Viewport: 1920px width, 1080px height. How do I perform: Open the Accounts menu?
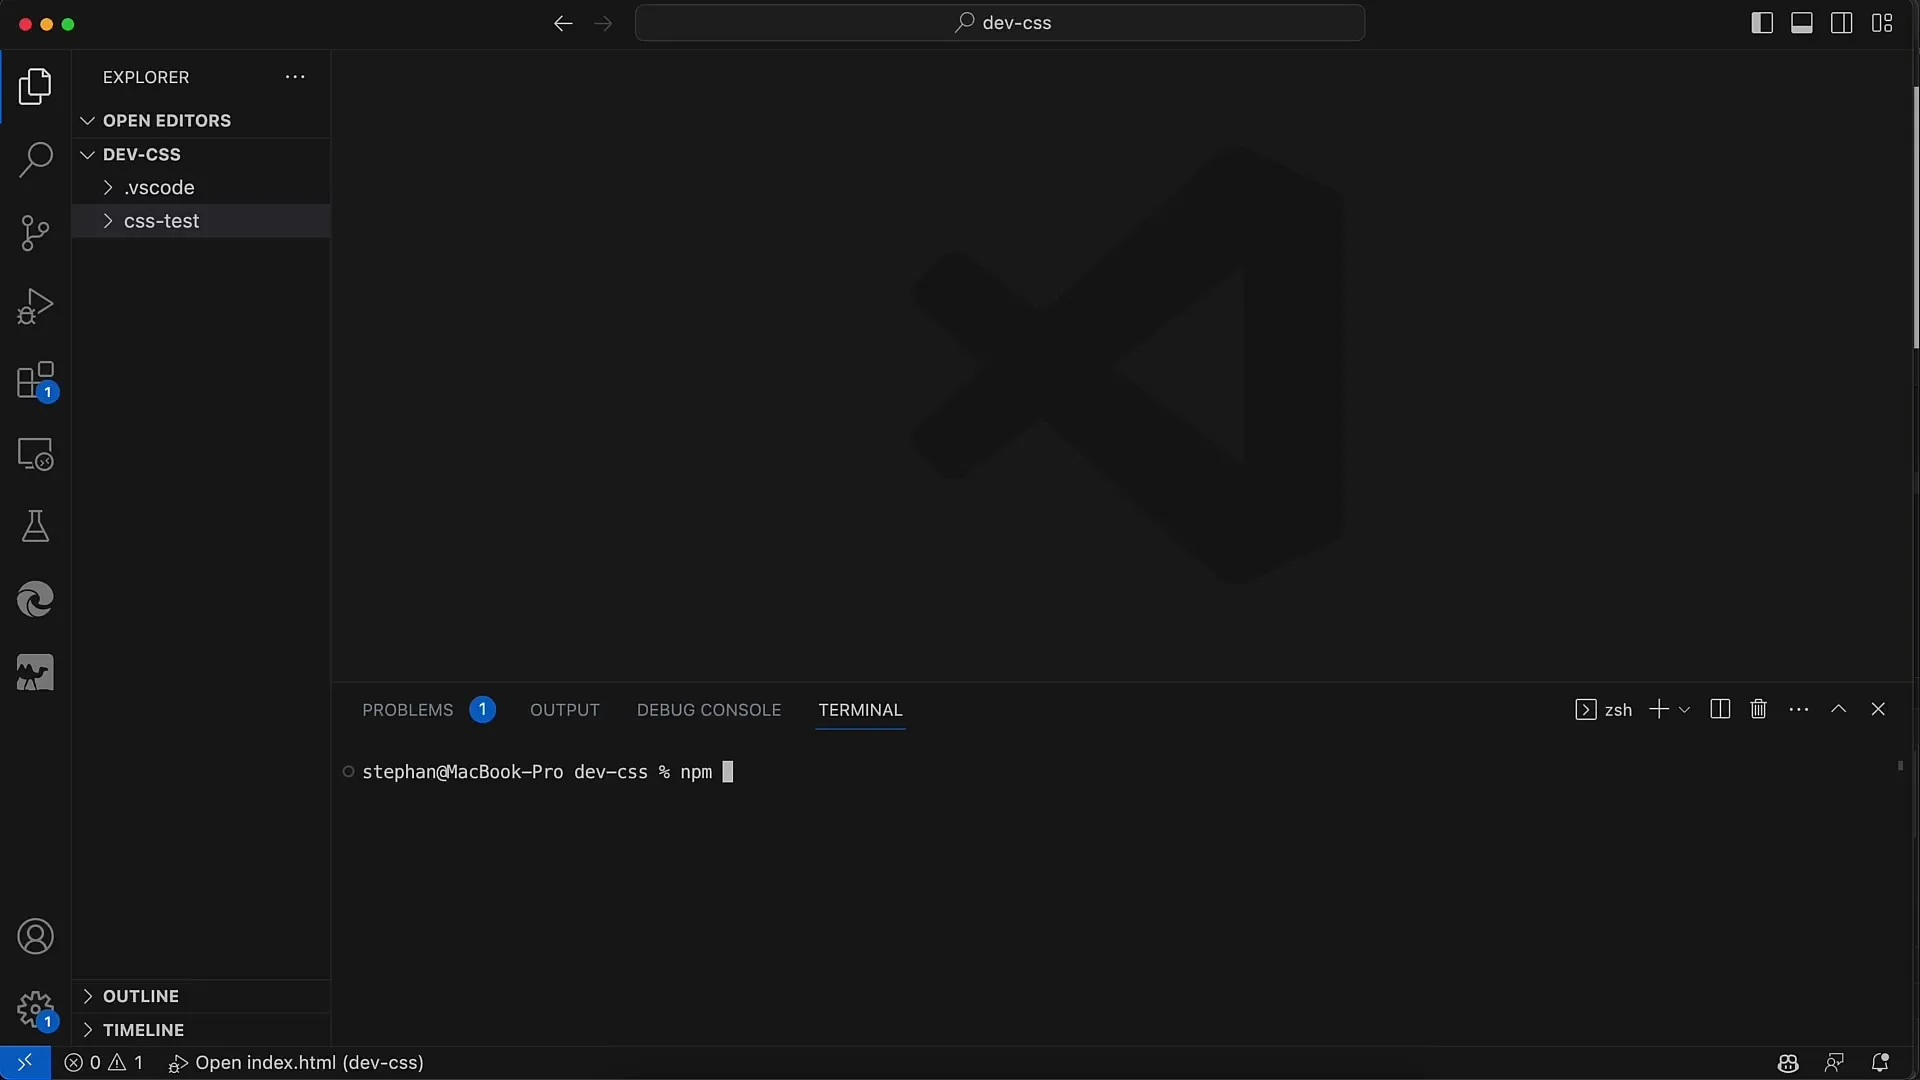(35, 937)
